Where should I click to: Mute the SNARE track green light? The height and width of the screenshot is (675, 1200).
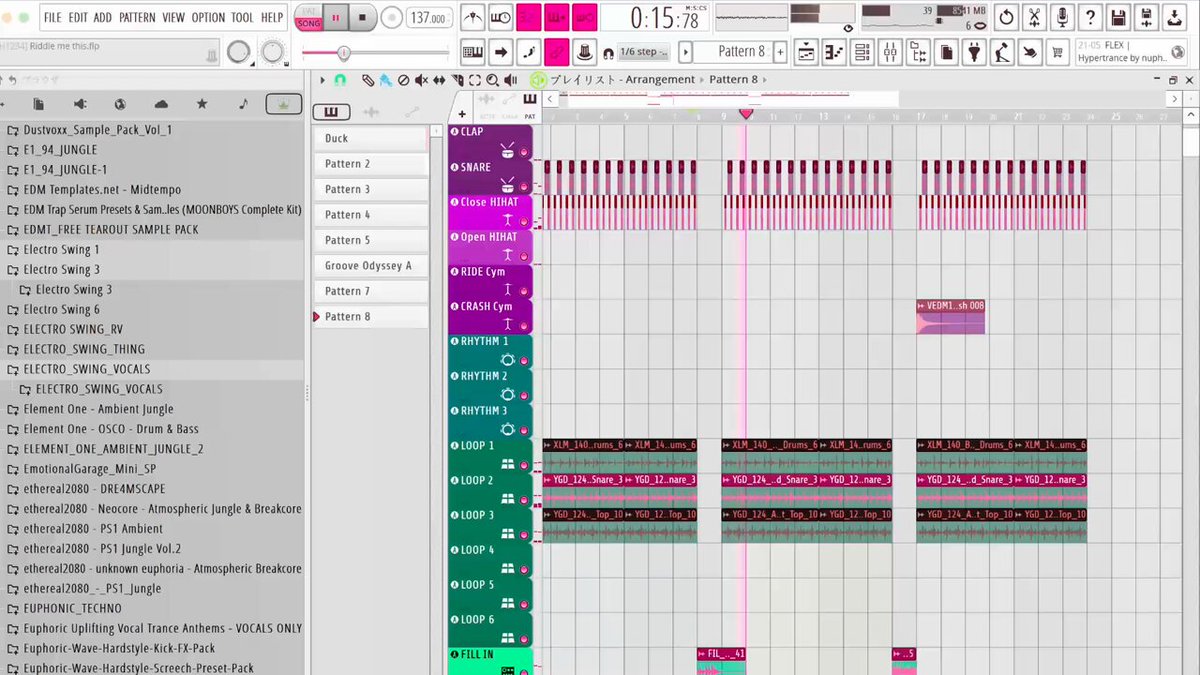coord(523,186)
